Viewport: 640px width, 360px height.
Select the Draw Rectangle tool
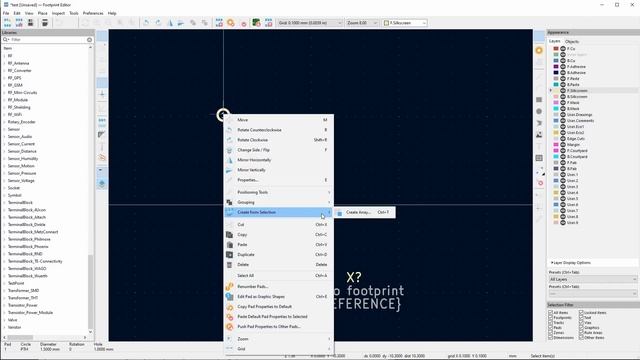pos(539,100)
